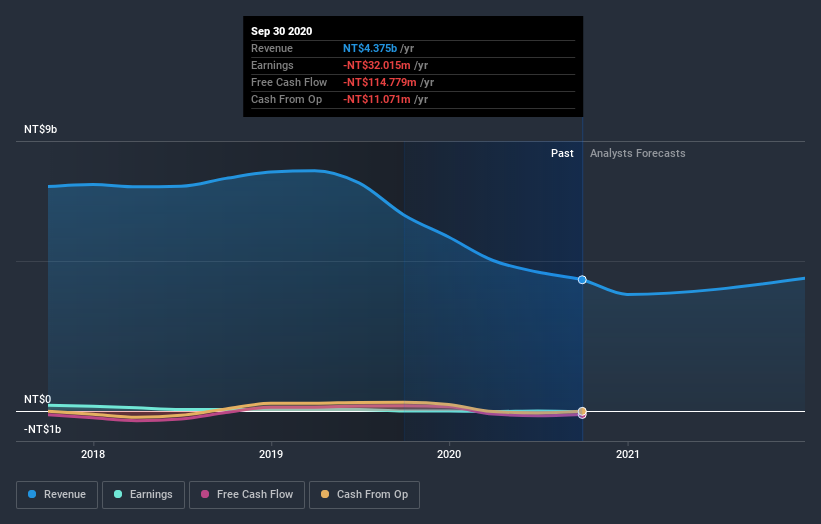Click the 2019 x-axis label
Screen dimensions: 821x524
[271, 454]
